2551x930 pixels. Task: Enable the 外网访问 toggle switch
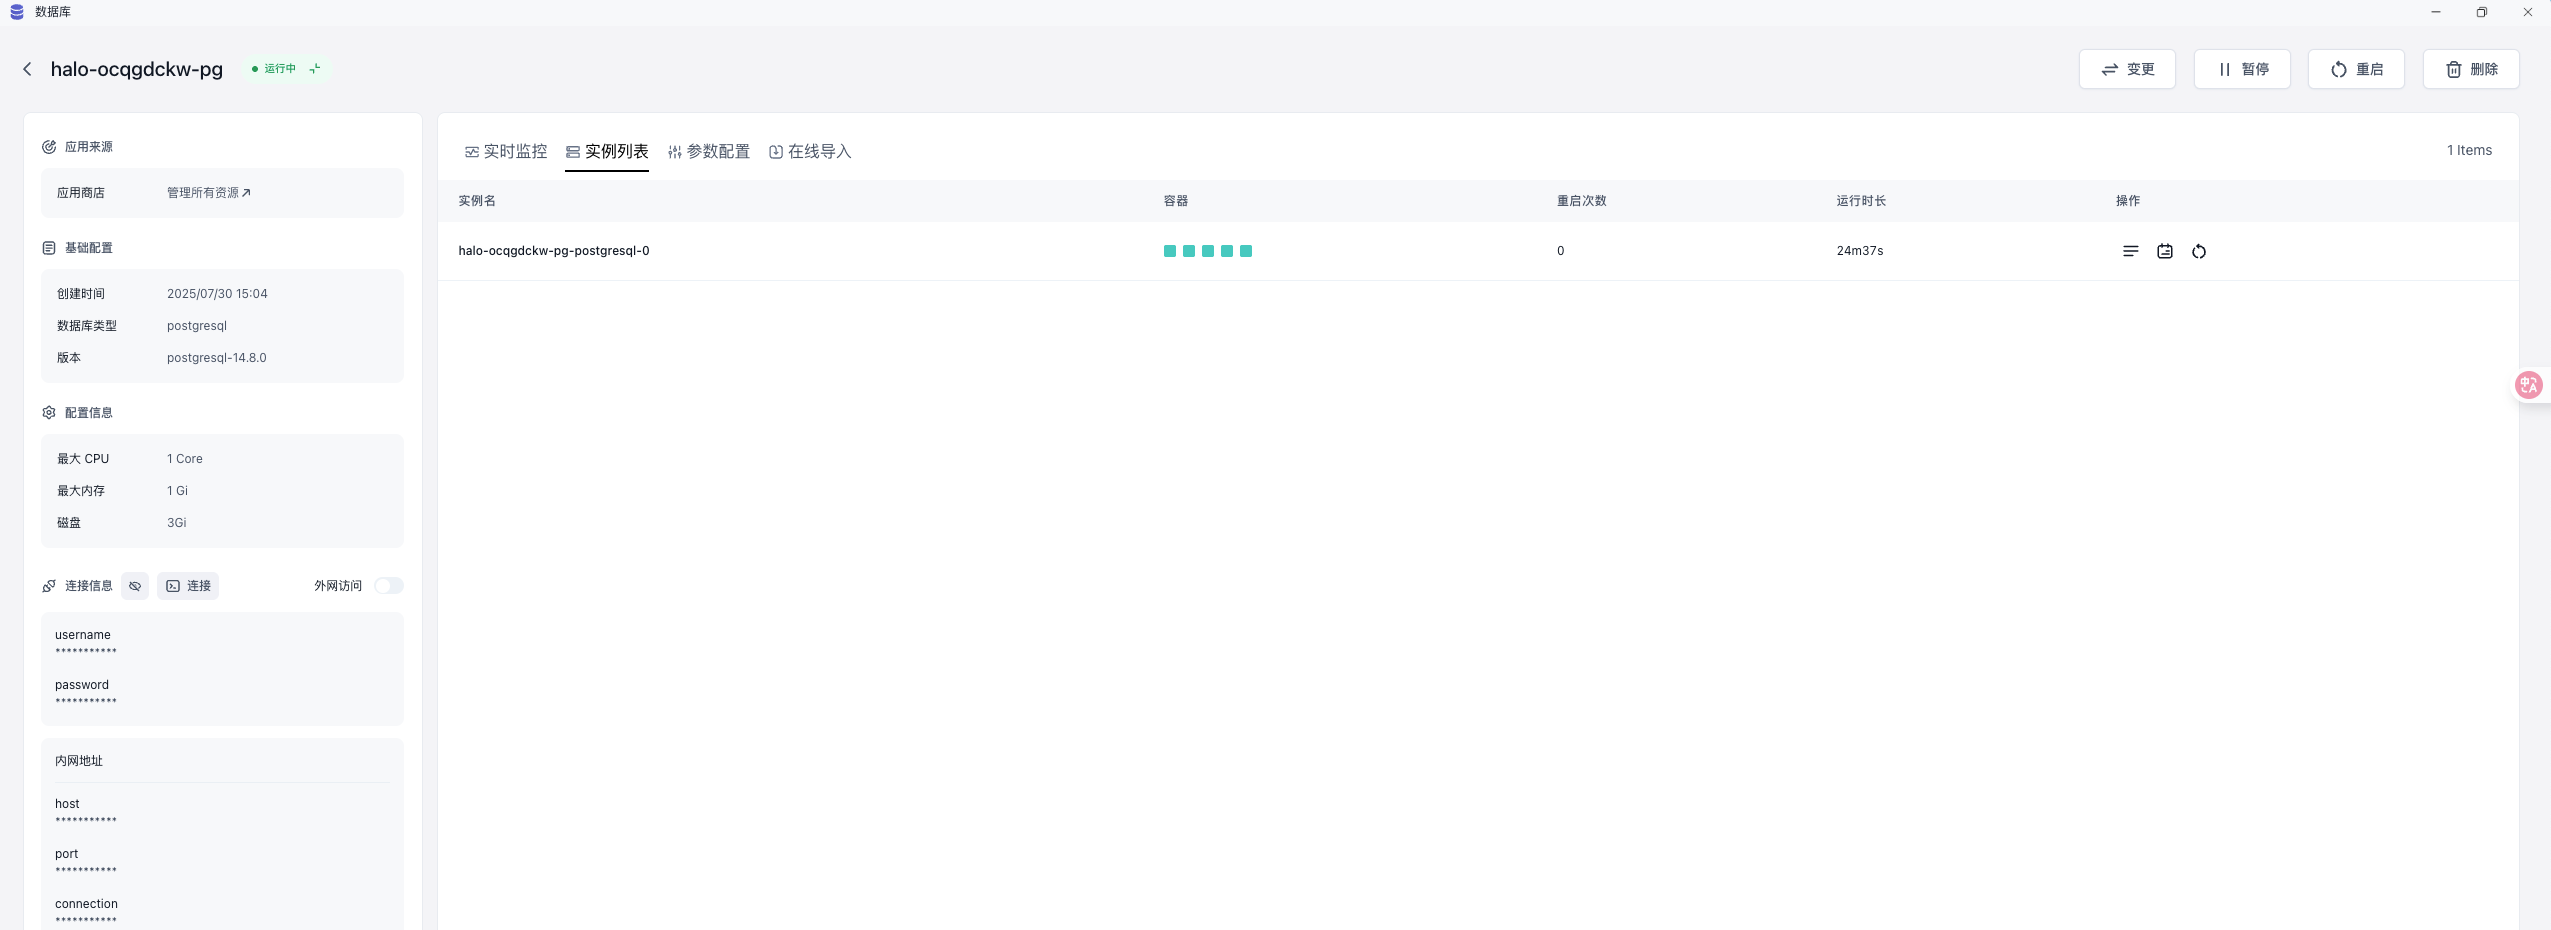[x=388, y=585]
